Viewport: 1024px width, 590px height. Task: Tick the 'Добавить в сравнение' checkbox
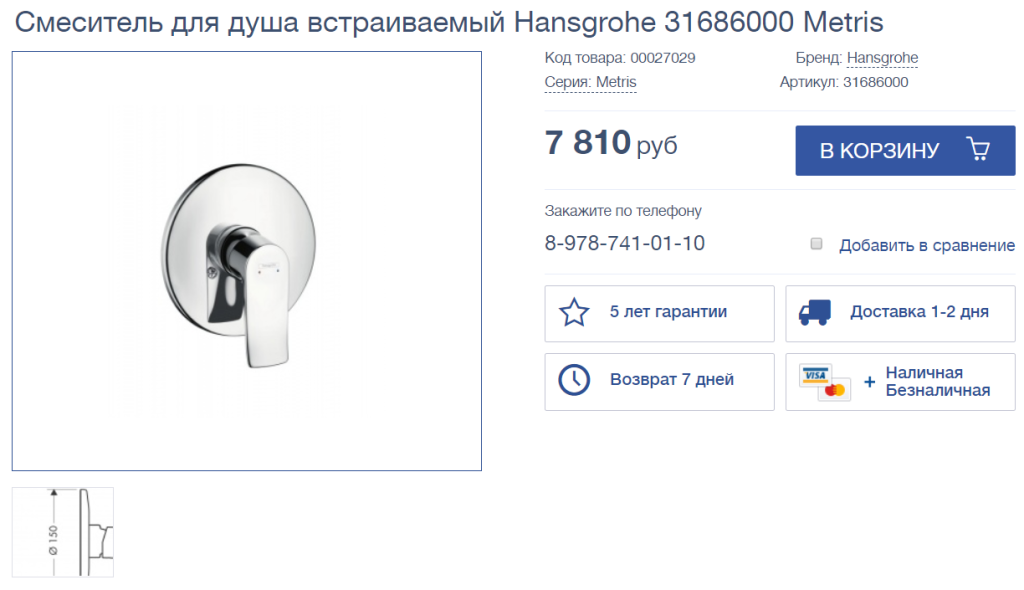[816, 244]
